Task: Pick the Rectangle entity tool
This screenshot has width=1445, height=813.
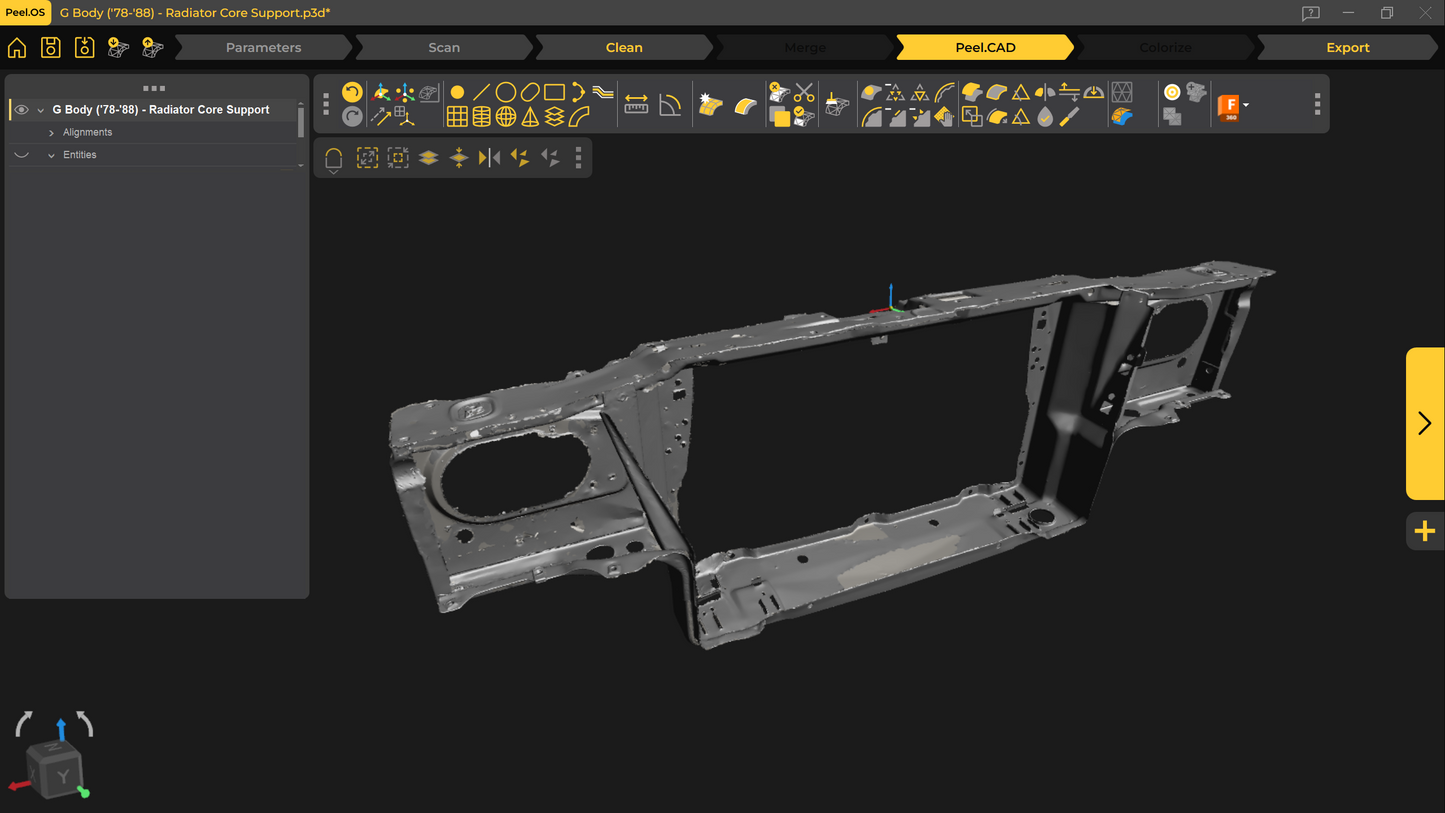Action: (x=554, y=92)
